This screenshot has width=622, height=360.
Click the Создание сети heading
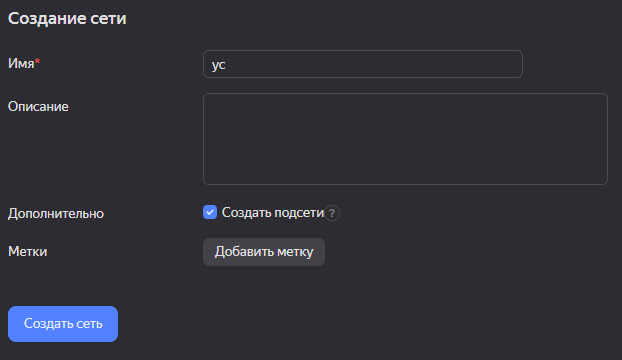tap(67, 18)
